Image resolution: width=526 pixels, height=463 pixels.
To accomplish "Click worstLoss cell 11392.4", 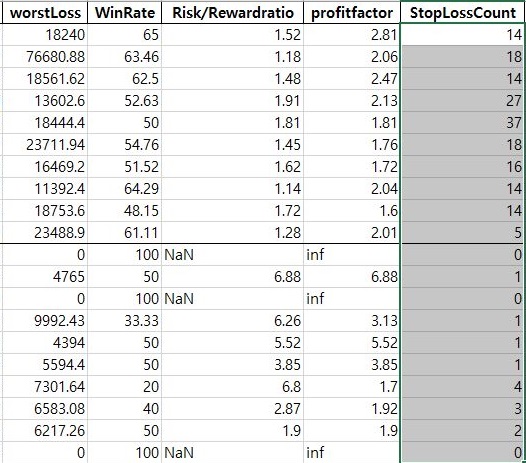I will point(45,189).
